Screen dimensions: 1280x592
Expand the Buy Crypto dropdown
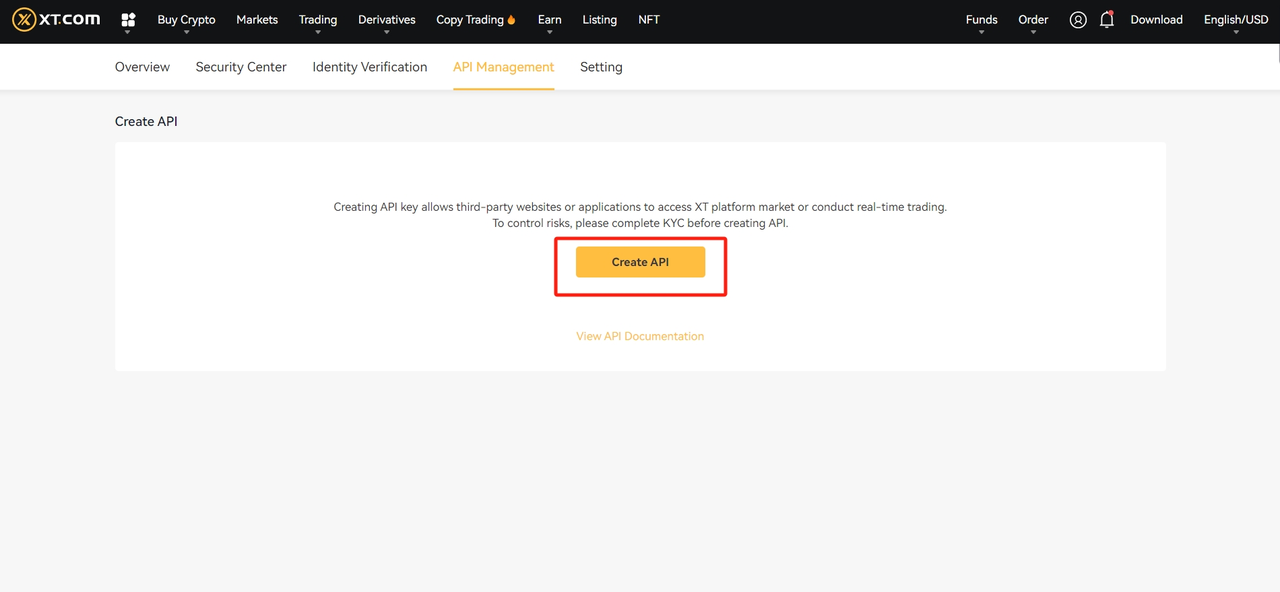[186, 20]
